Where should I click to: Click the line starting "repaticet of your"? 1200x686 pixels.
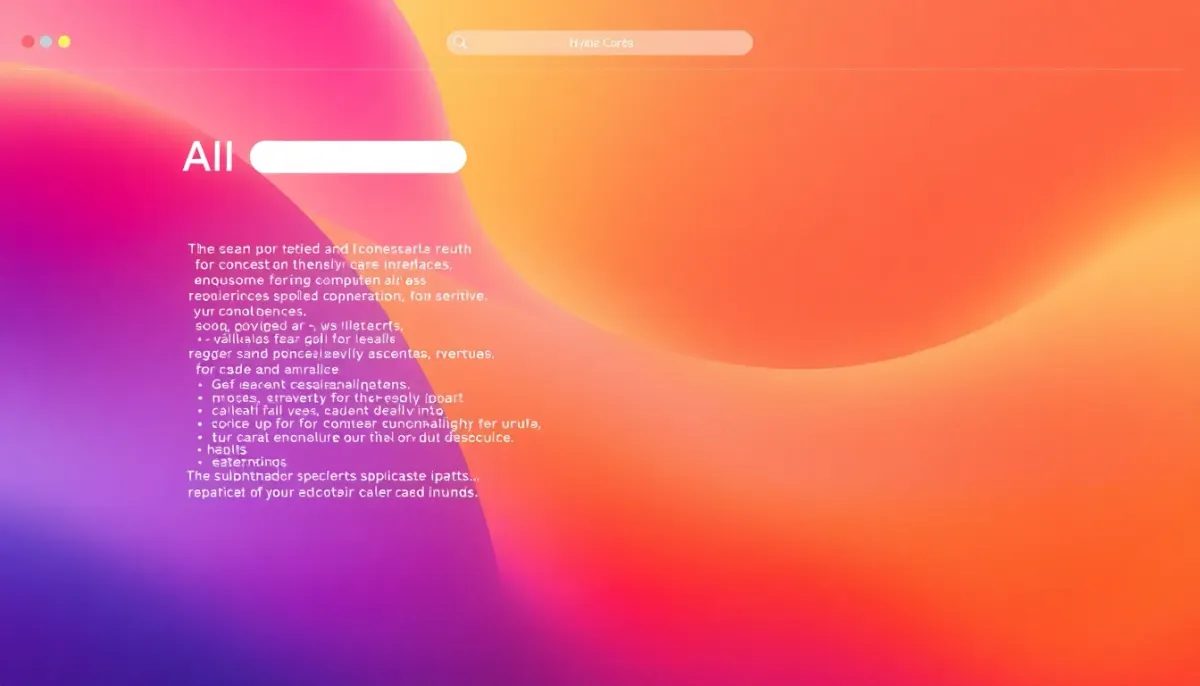pyautogui.click(x=332, y=493)
